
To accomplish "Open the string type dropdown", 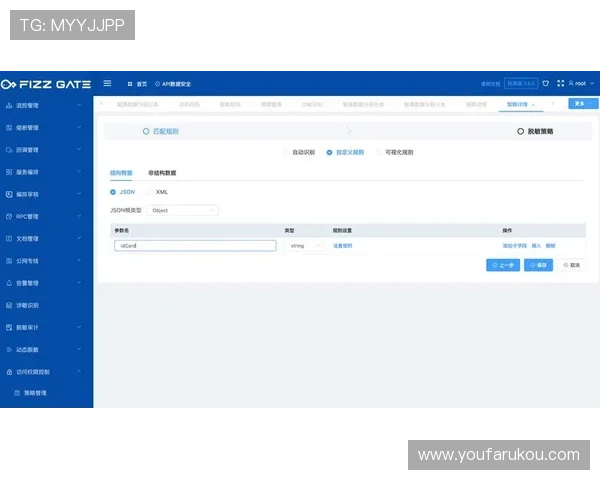I will [x=305, y=246].
